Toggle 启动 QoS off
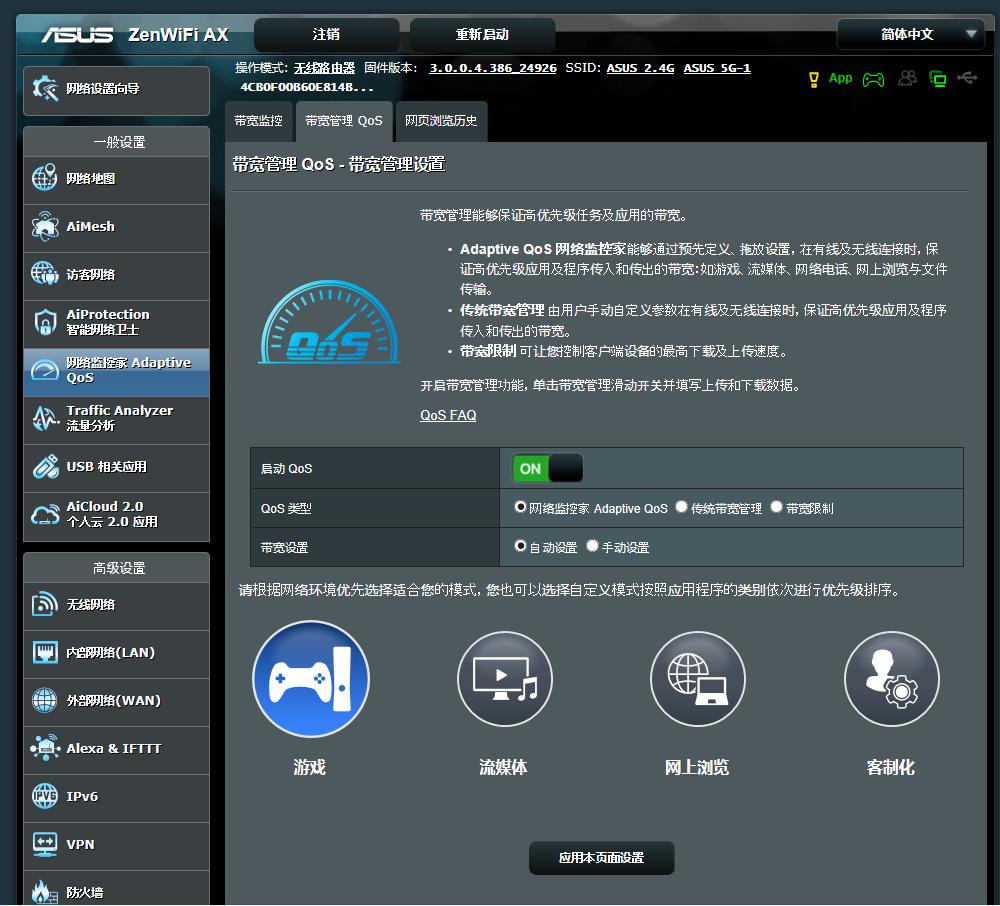The image size is (1000, 906). tap(545, 467)
